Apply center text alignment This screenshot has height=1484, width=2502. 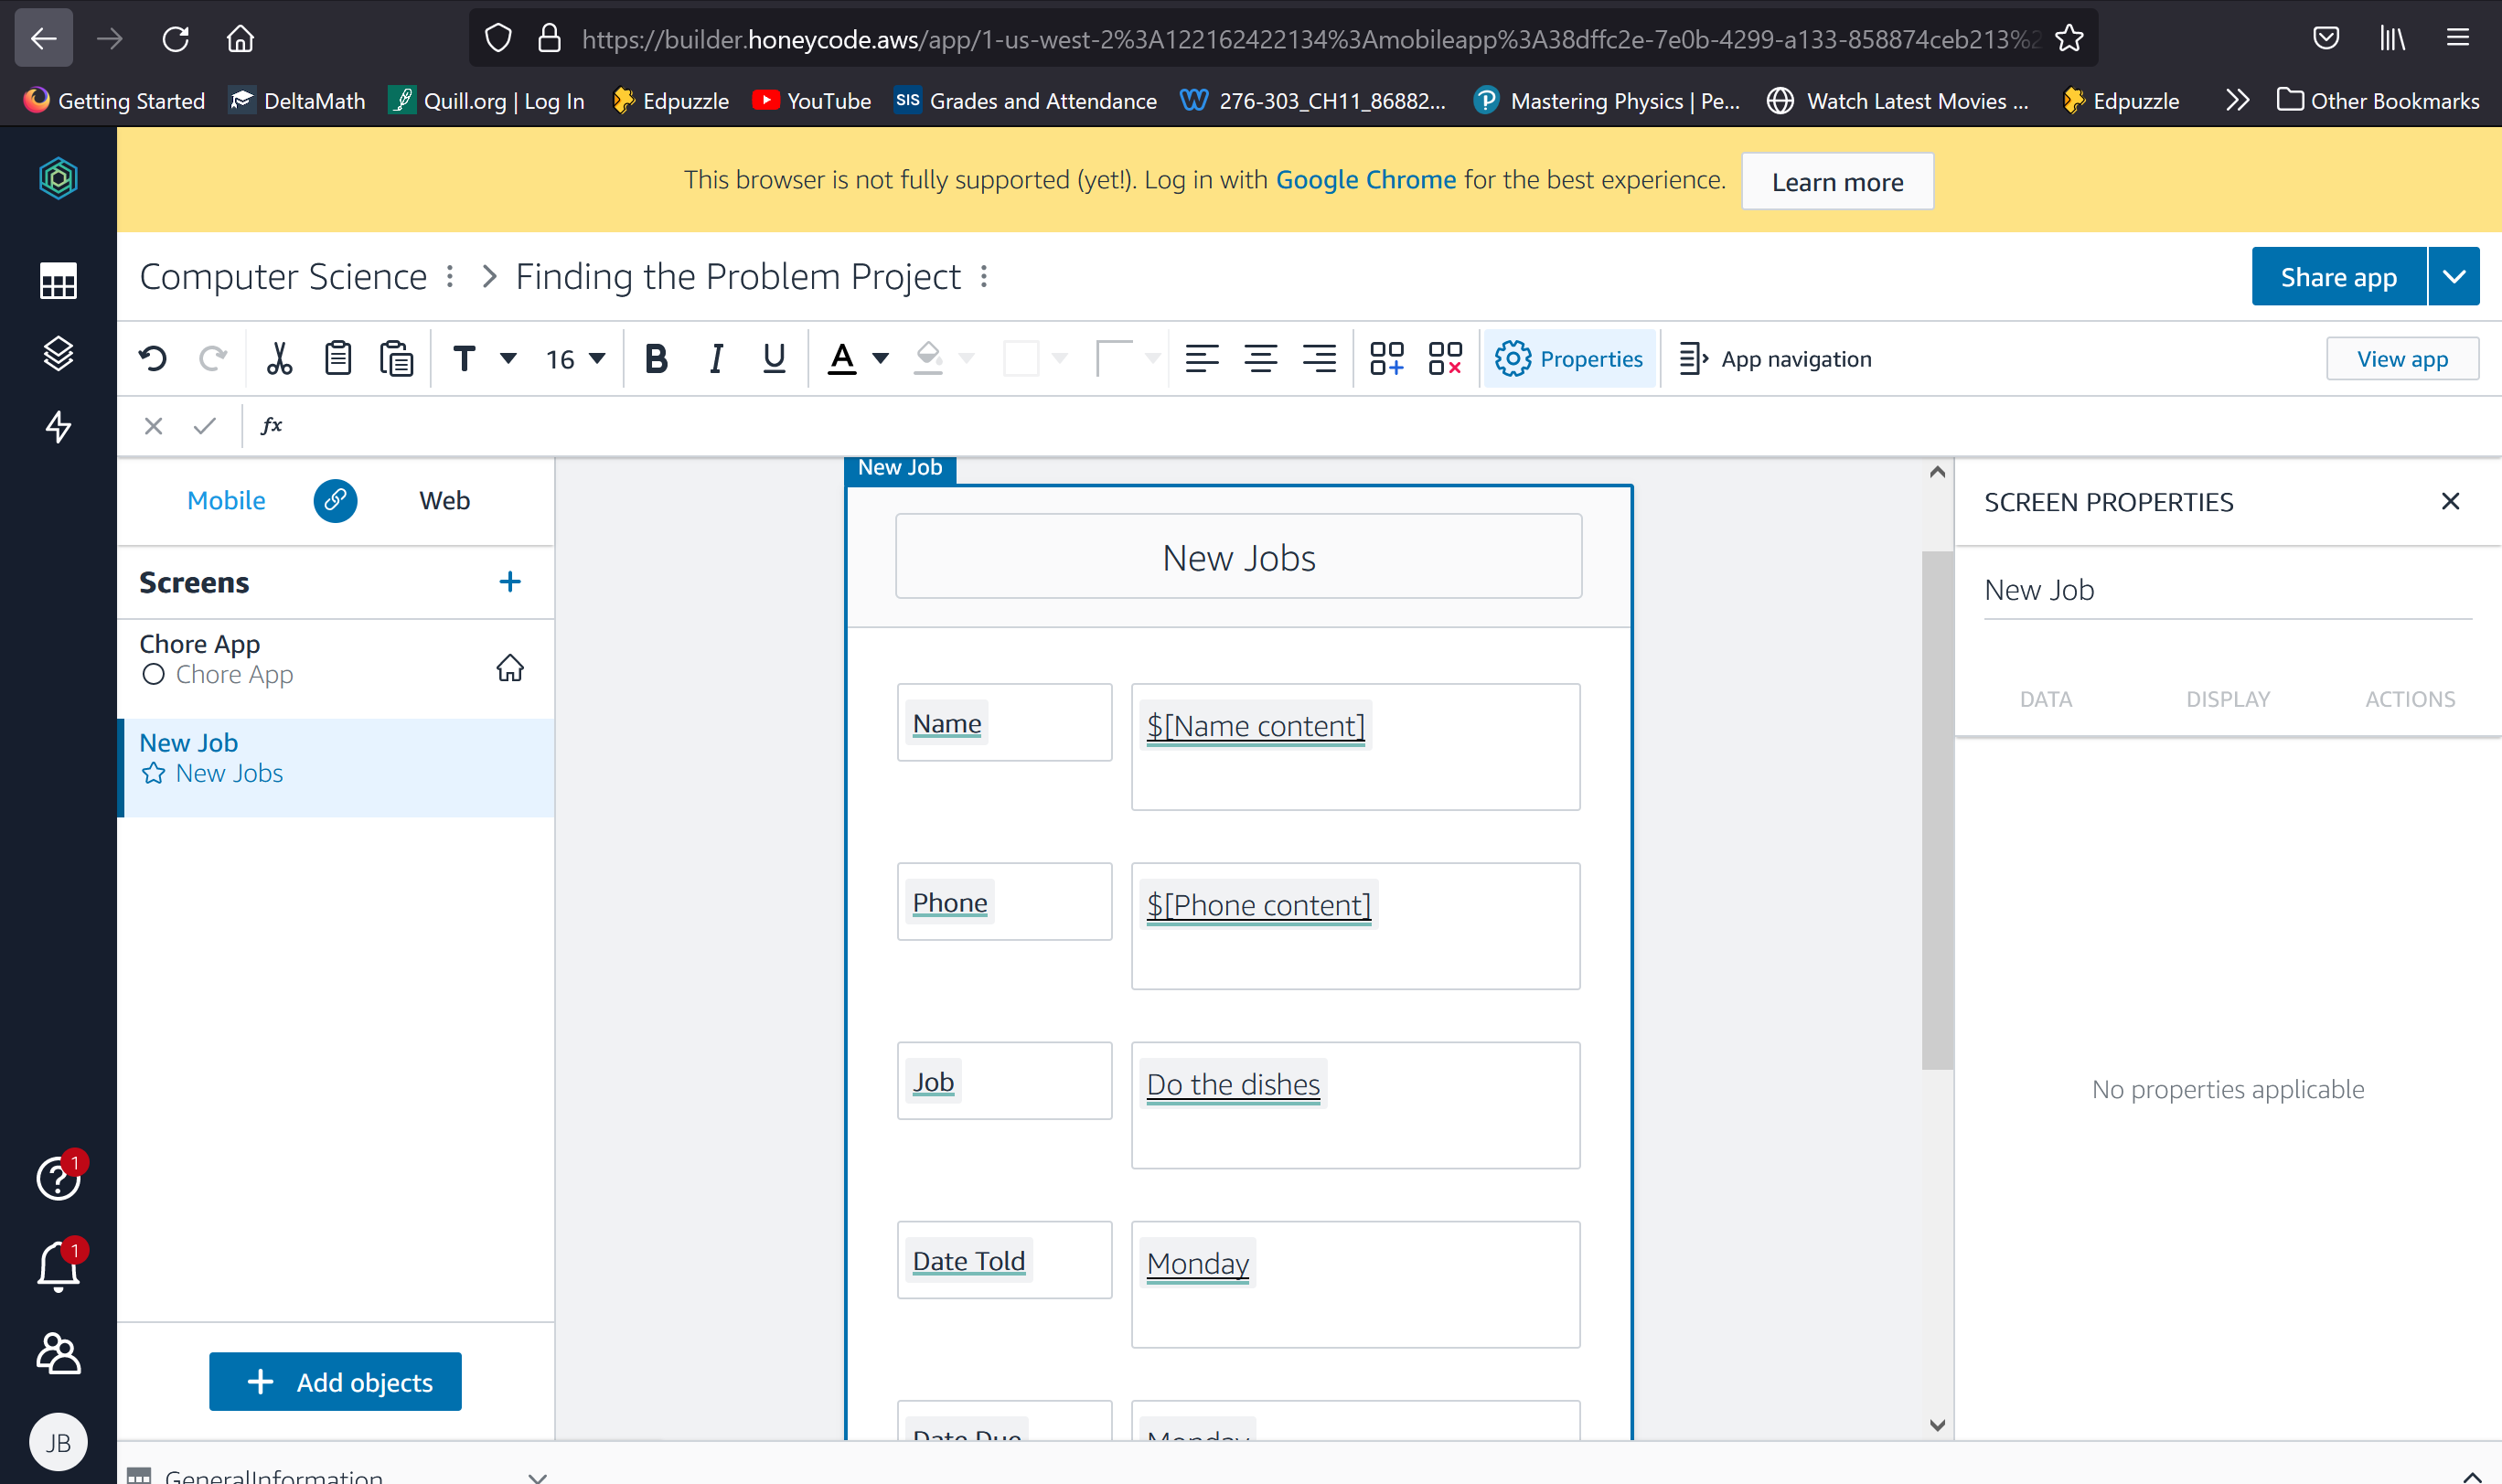point(1260,358)
